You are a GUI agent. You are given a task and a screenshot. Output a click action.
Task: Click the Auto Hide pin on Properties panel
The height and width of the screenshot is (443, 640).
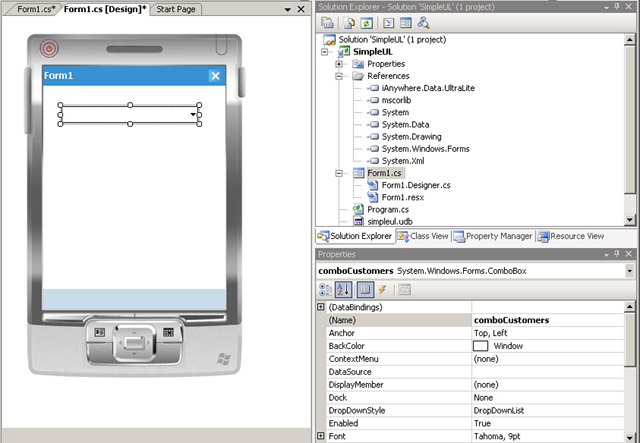(617, 254)
